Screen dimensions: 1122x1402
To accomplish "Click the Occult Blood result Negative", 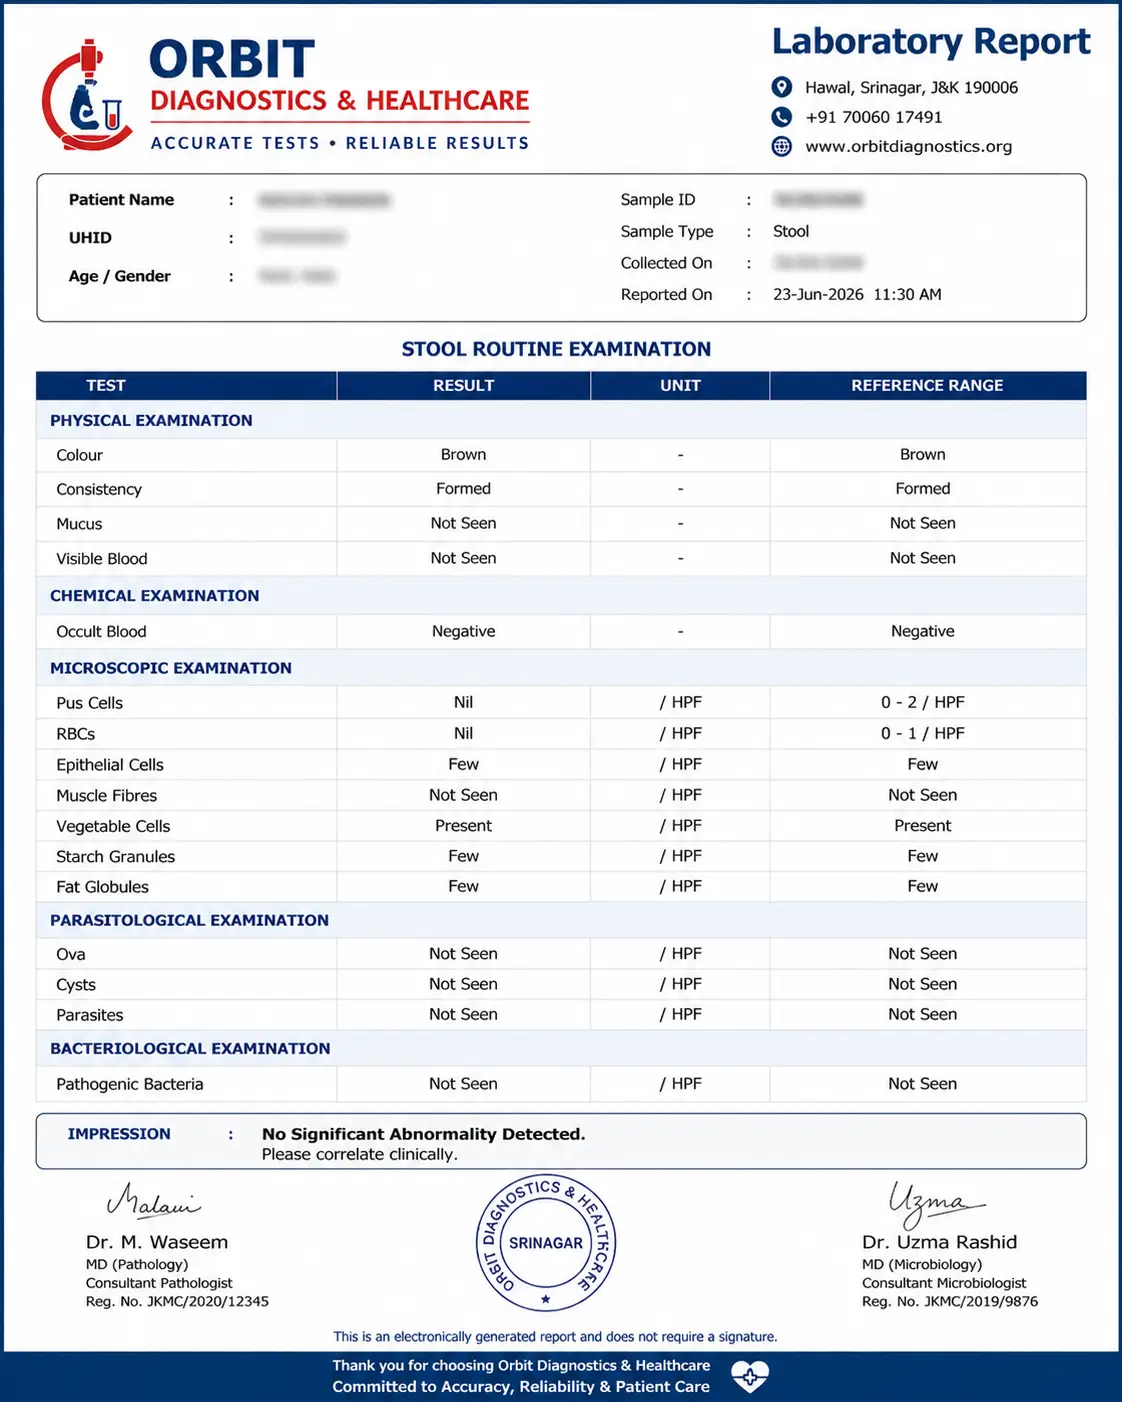I will coord(463,631).
